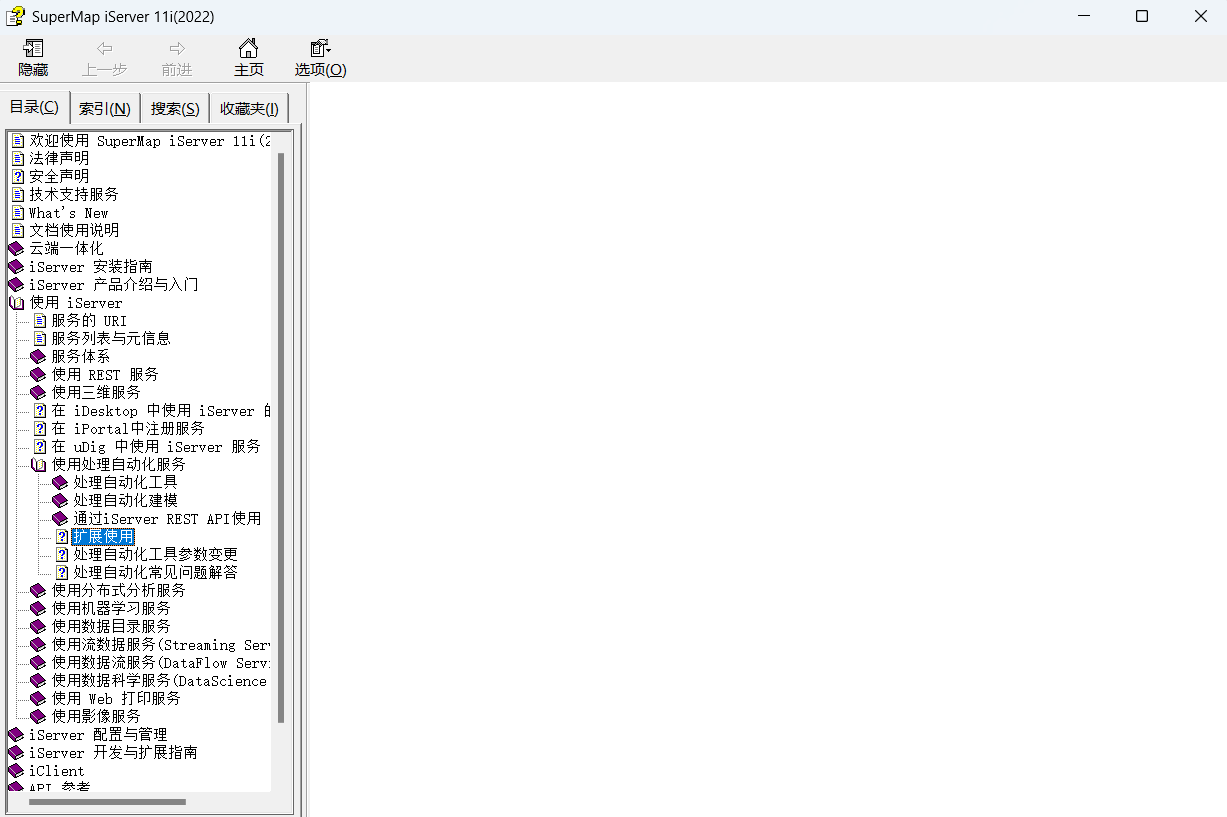The height and width of the screenshot is (817, 1227).
Task: Expand book icon of 使用数据科学服务(DataScience
Action: [x=39, y=680]
